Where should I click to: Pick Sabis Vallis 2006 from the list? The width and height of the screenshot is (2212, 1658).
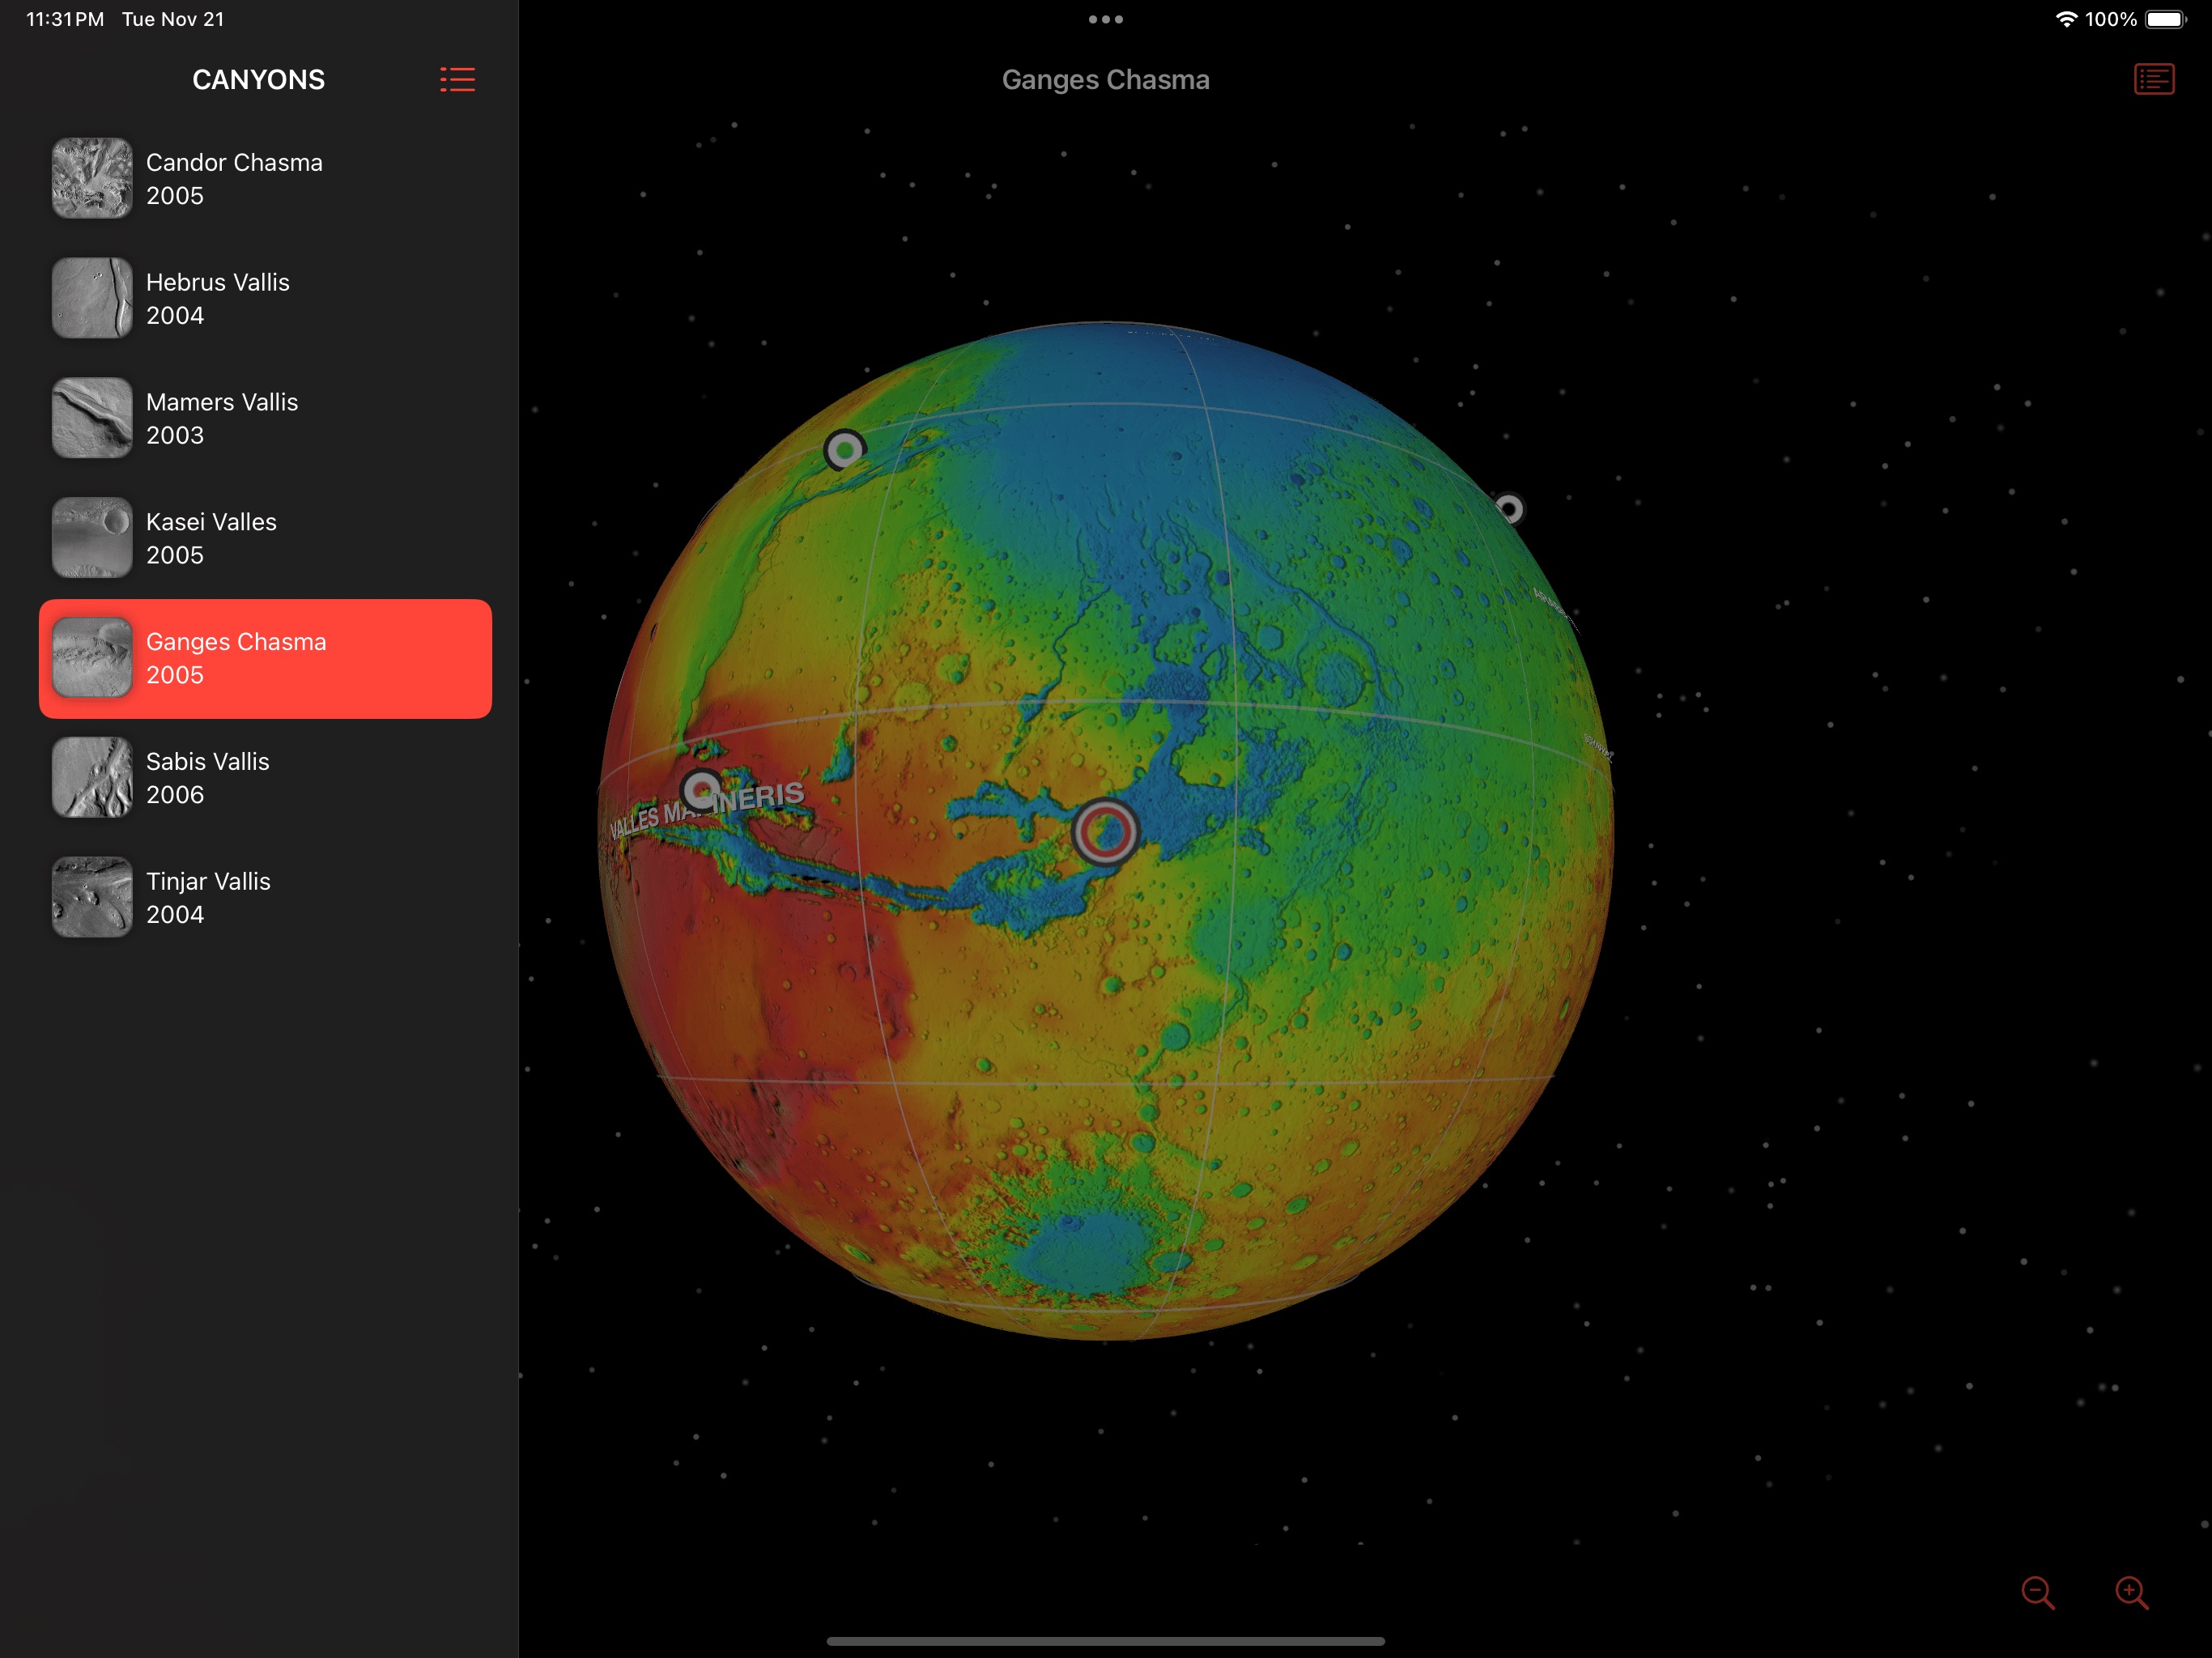265,778
